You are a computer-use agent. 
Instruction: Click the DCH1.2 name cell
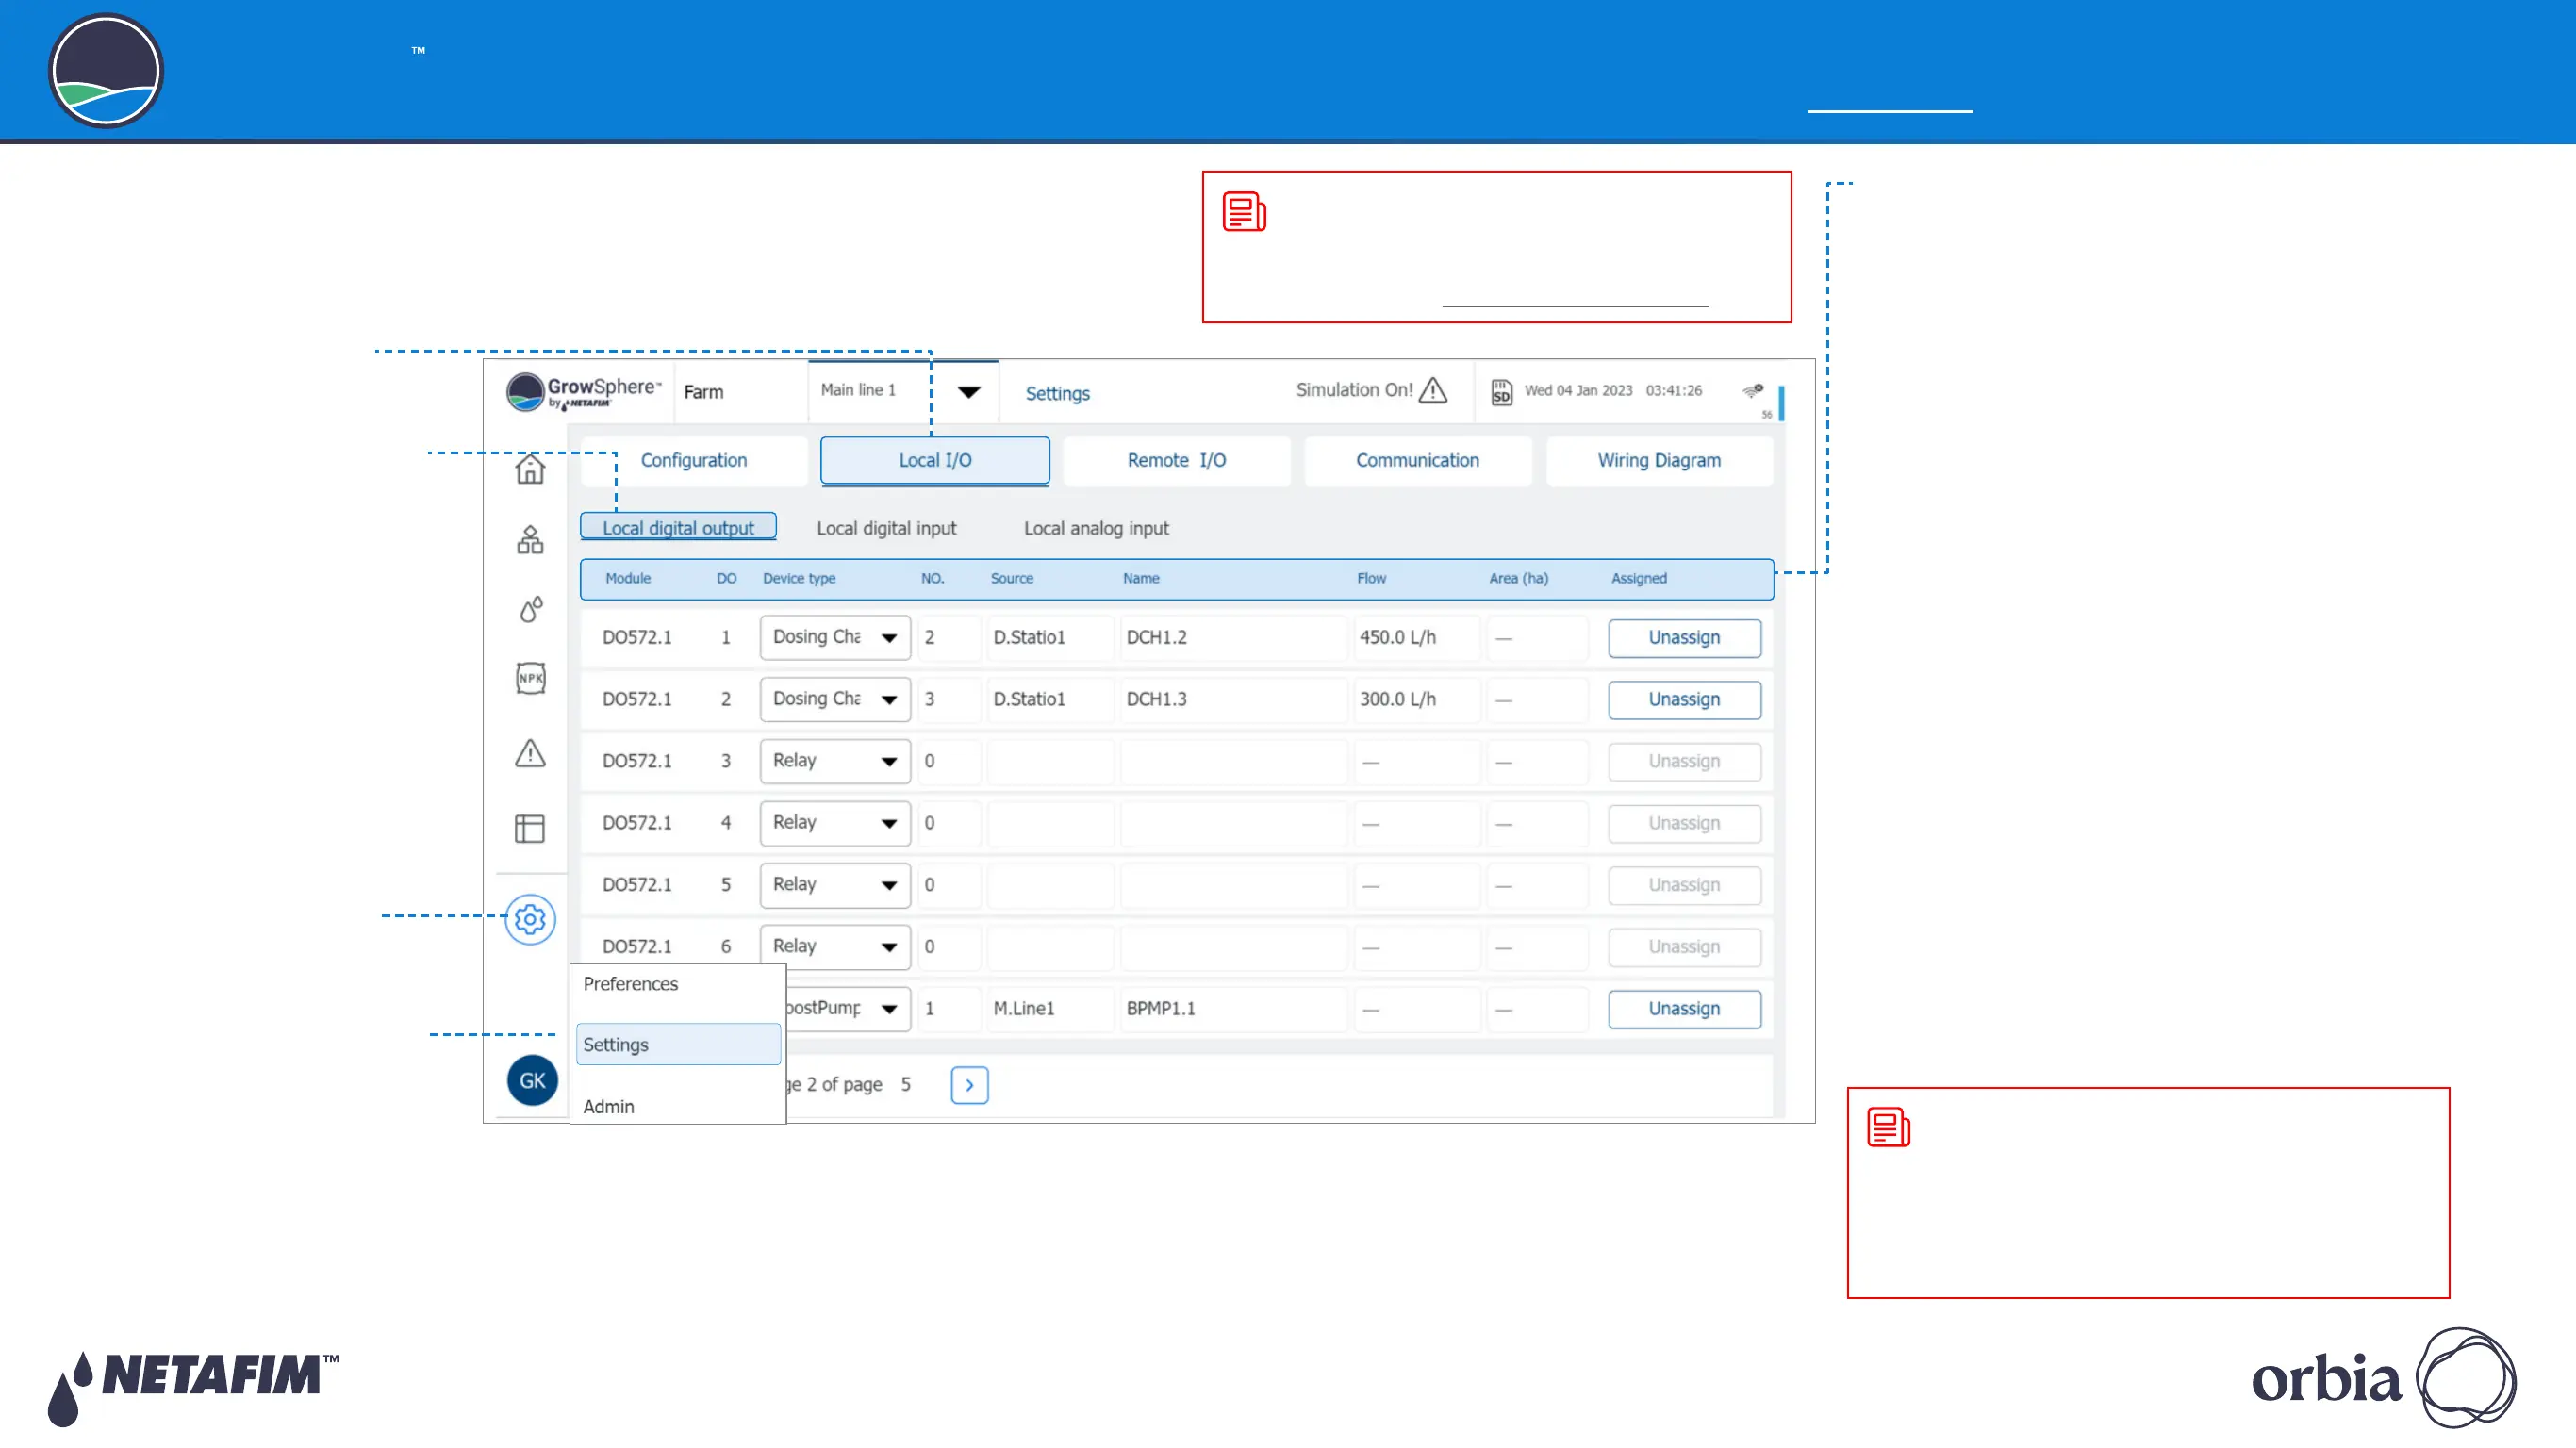coord(1233,637)
